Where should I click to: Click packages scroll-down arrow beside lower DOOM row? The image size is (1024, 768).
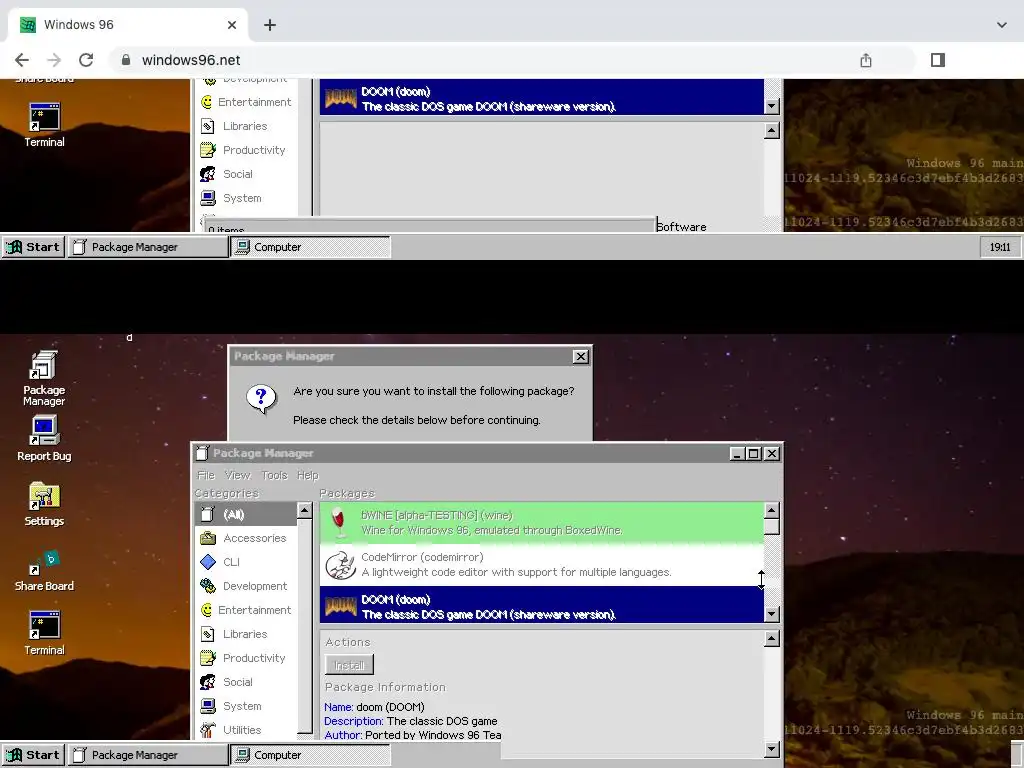coord(771,614)
